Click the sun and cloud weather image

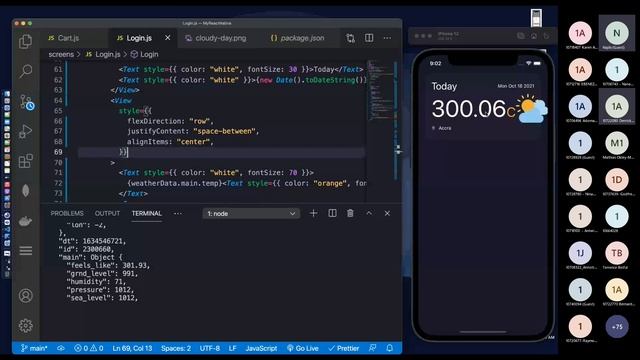click(x=532, y=109)
